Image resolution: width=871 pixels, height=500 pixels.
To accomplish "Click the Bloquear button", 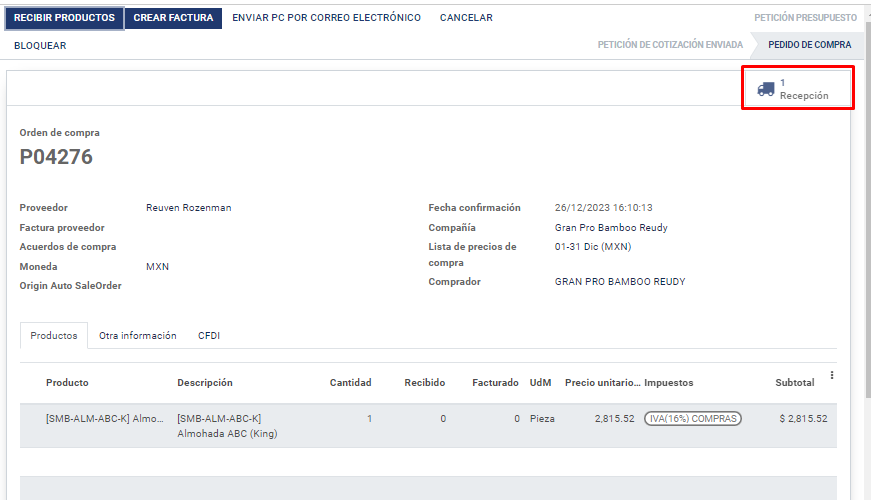I will (40, 46).
